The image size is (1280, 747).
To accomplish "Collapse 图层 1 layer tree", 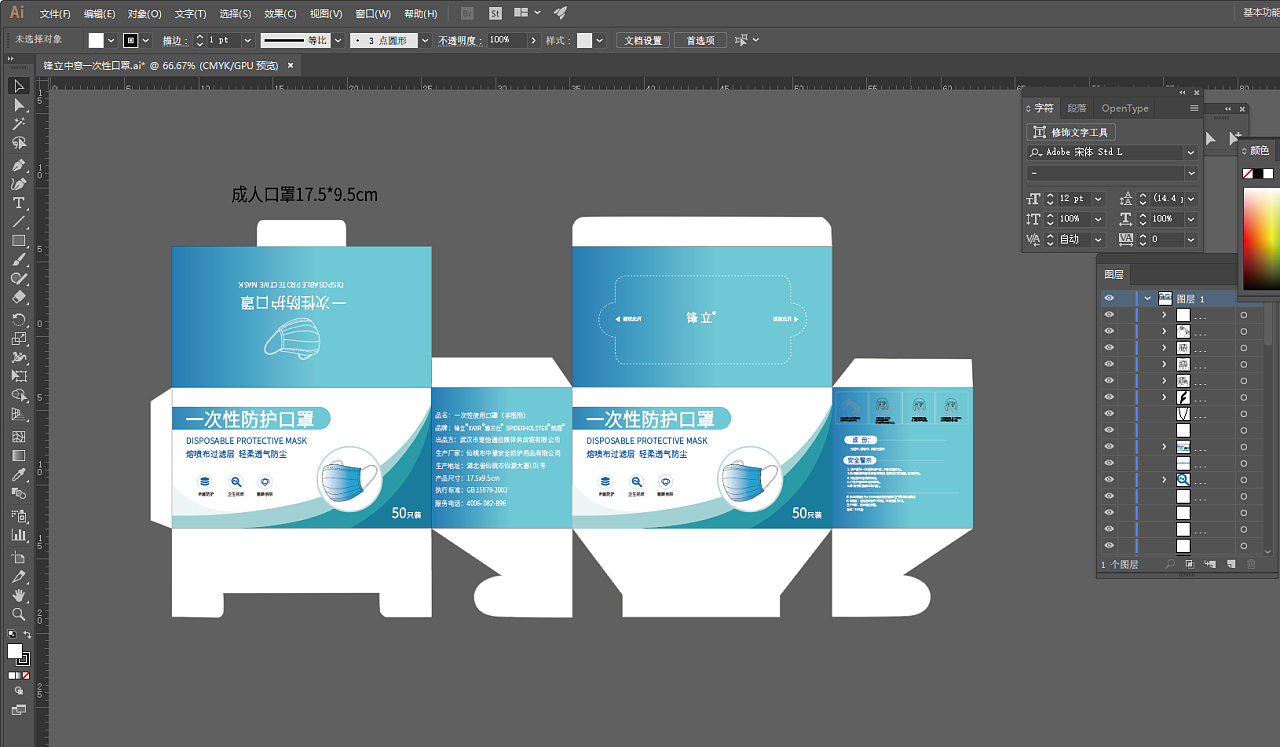I will coord(1148,298).
